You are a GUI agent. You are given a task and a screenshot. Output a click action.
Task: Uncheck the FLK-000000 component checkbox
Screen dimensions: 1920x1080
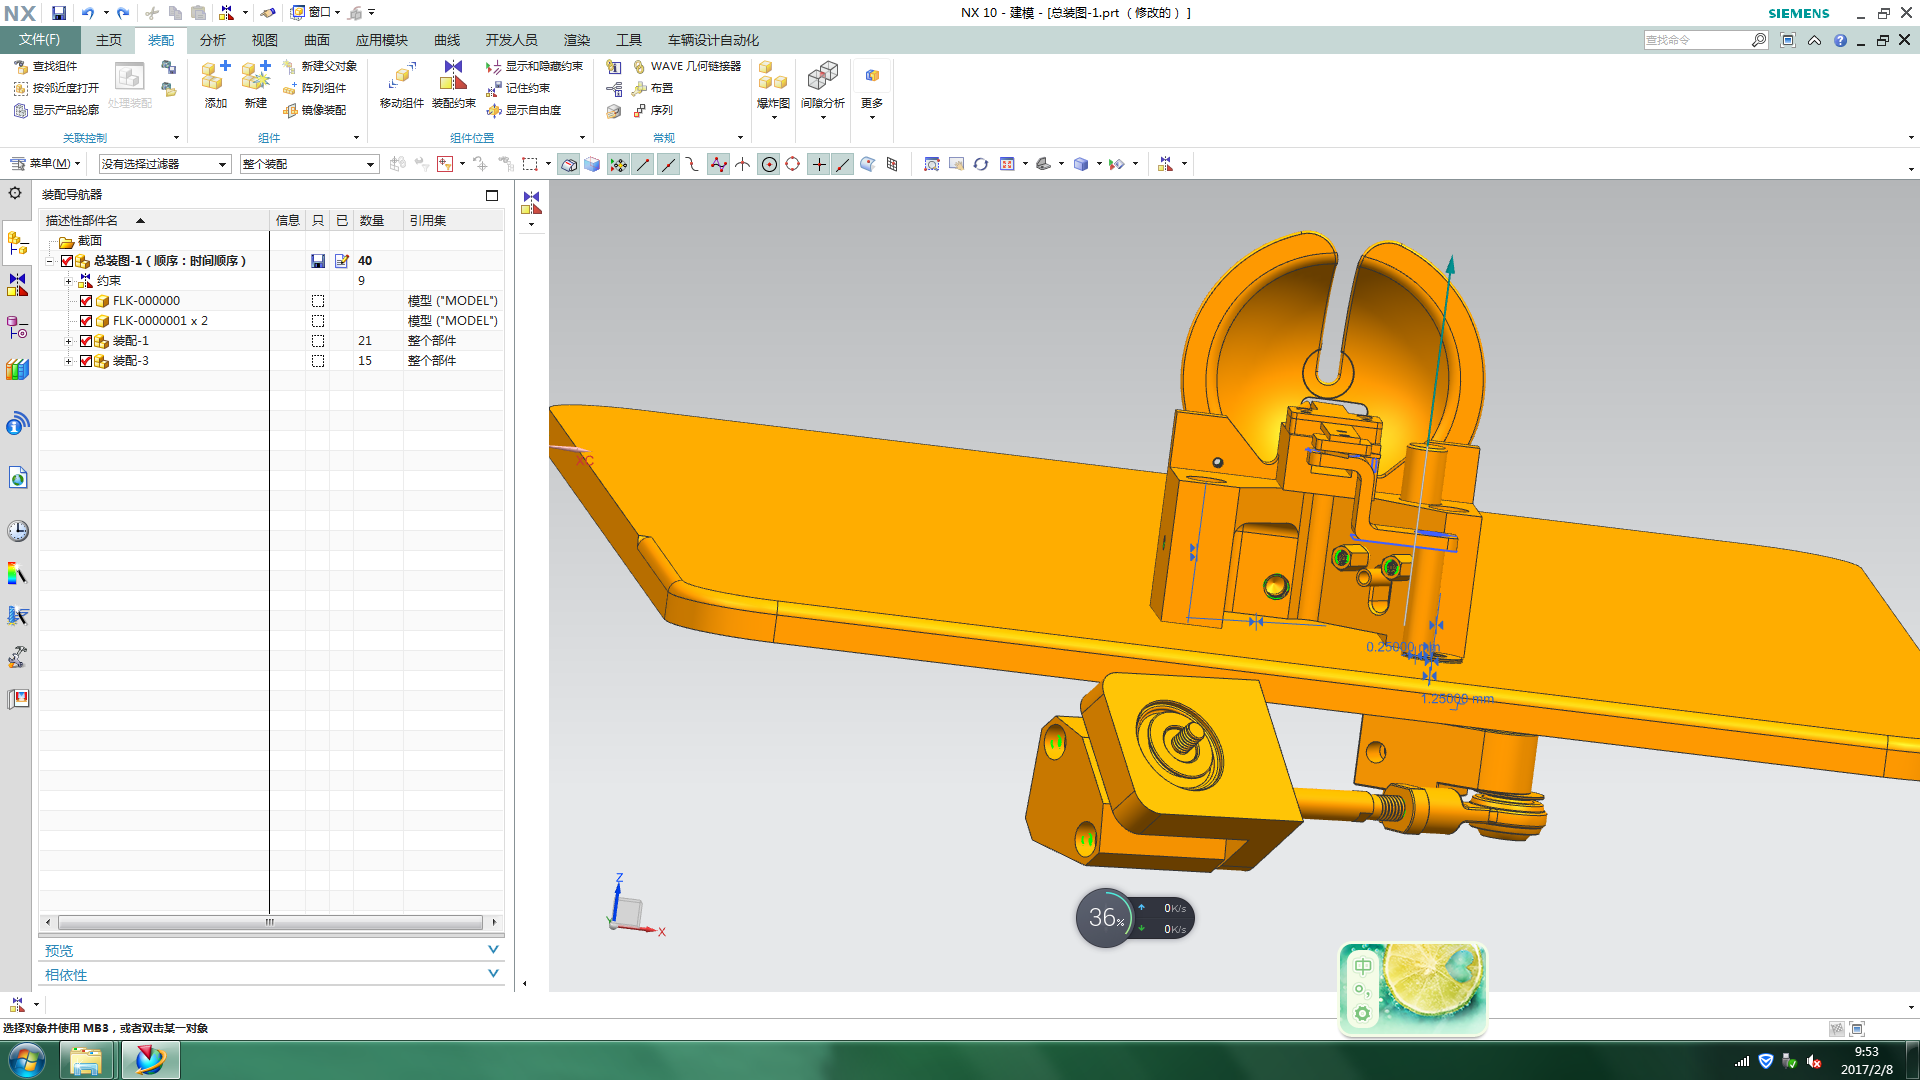click(86, 301)
